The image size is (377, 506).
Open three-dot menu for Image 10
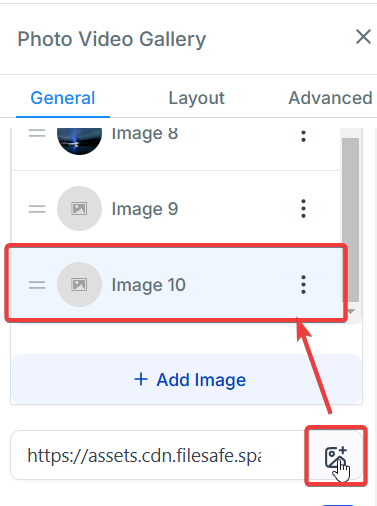[x=303, y=285]
